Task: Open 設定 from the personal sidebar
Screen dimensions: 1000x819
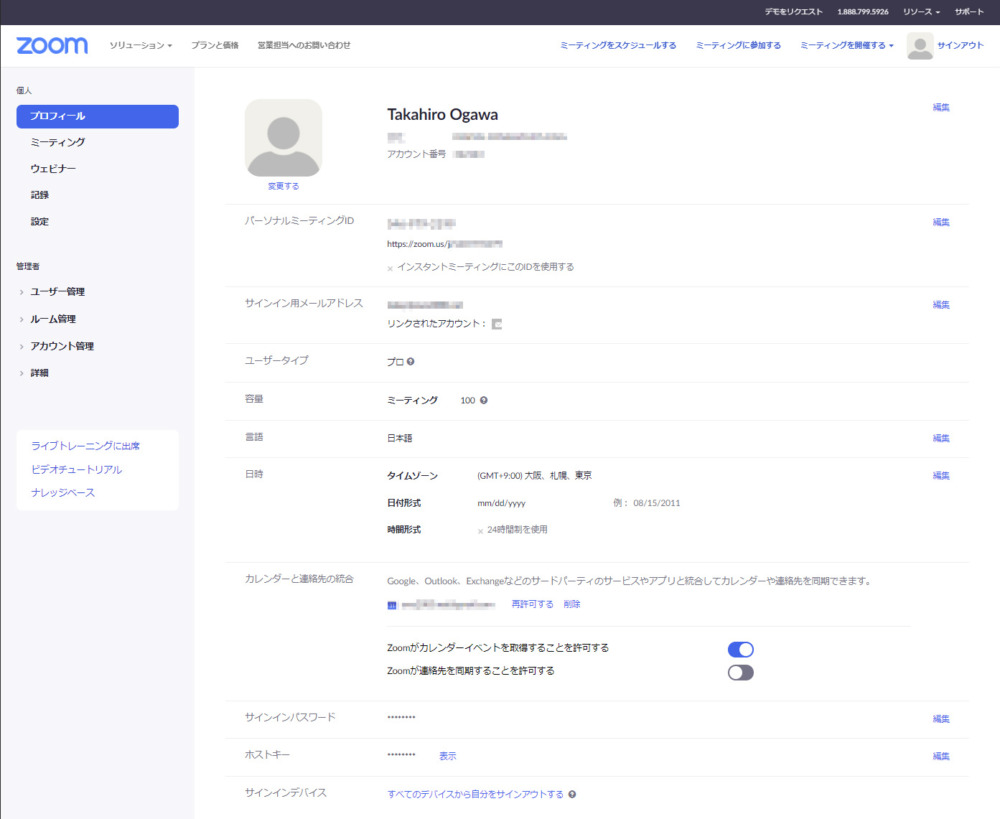Action: (39, 221)
